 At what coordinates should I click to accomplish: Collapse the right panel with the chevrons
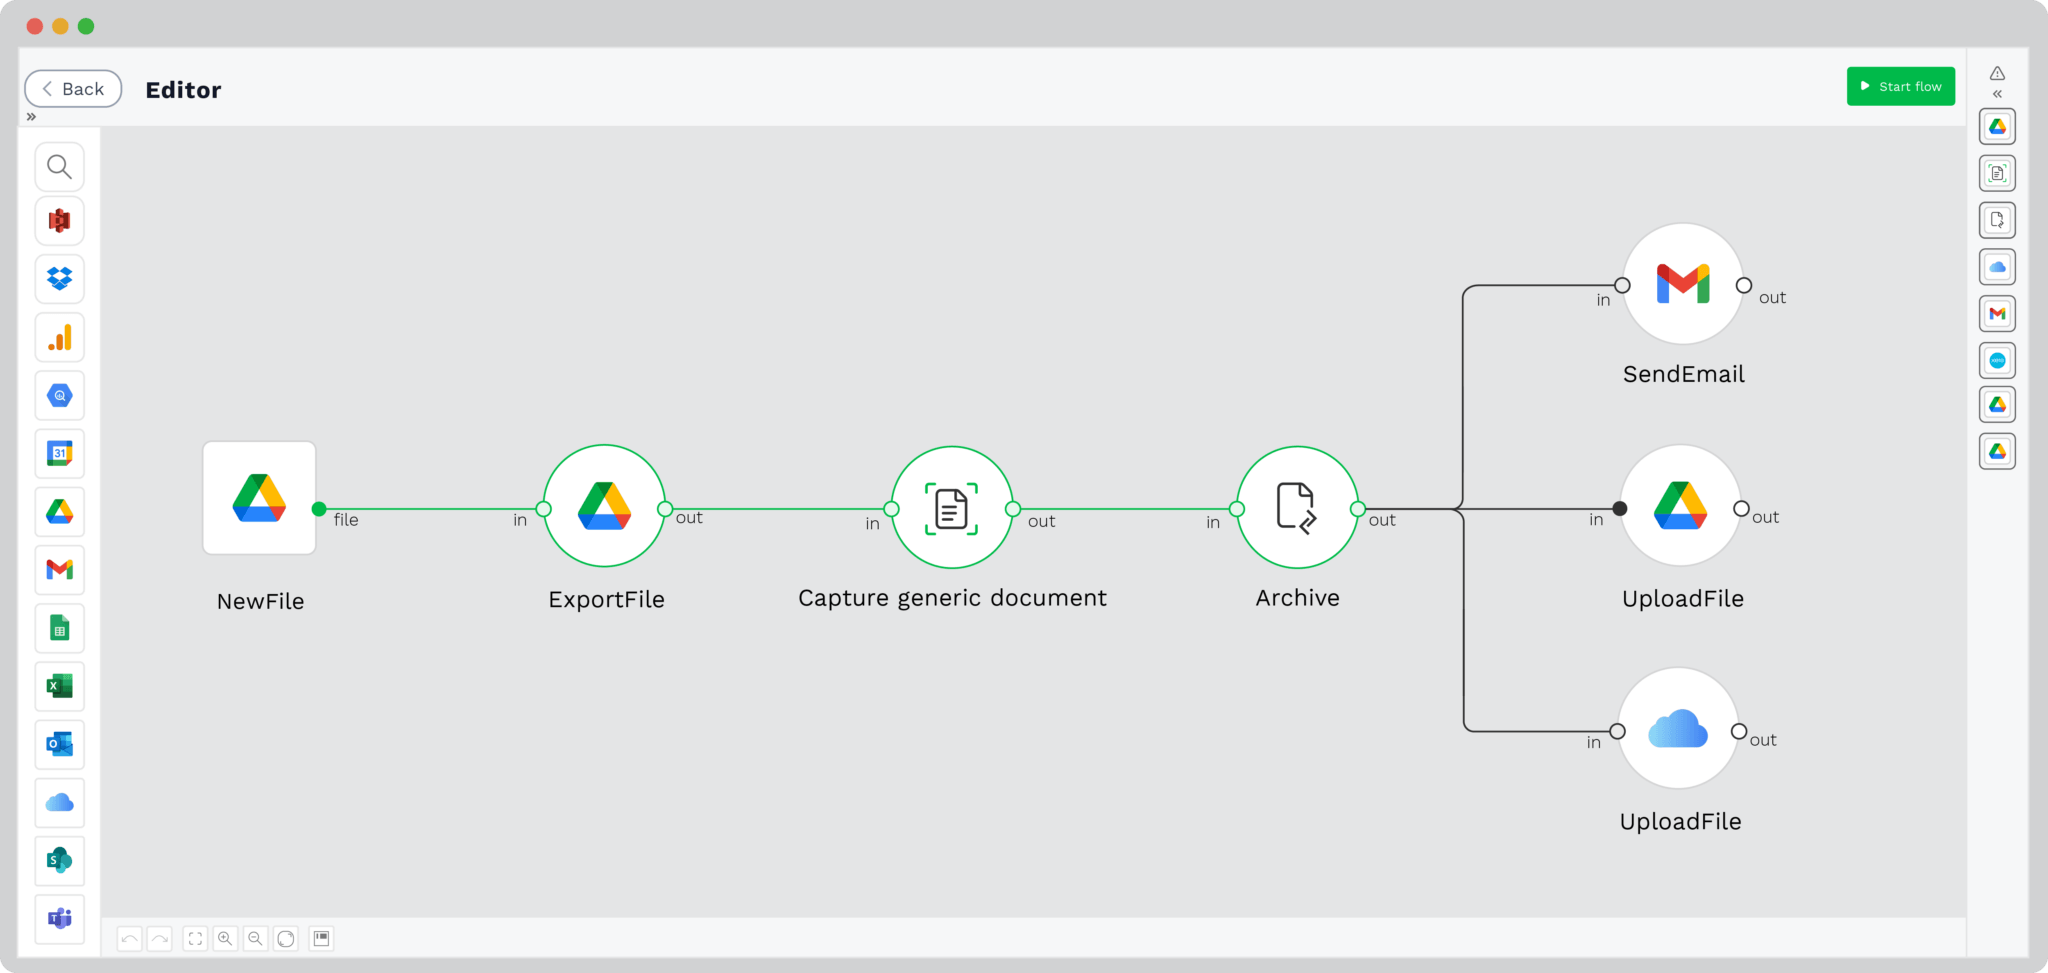[x=1997, y=93]
